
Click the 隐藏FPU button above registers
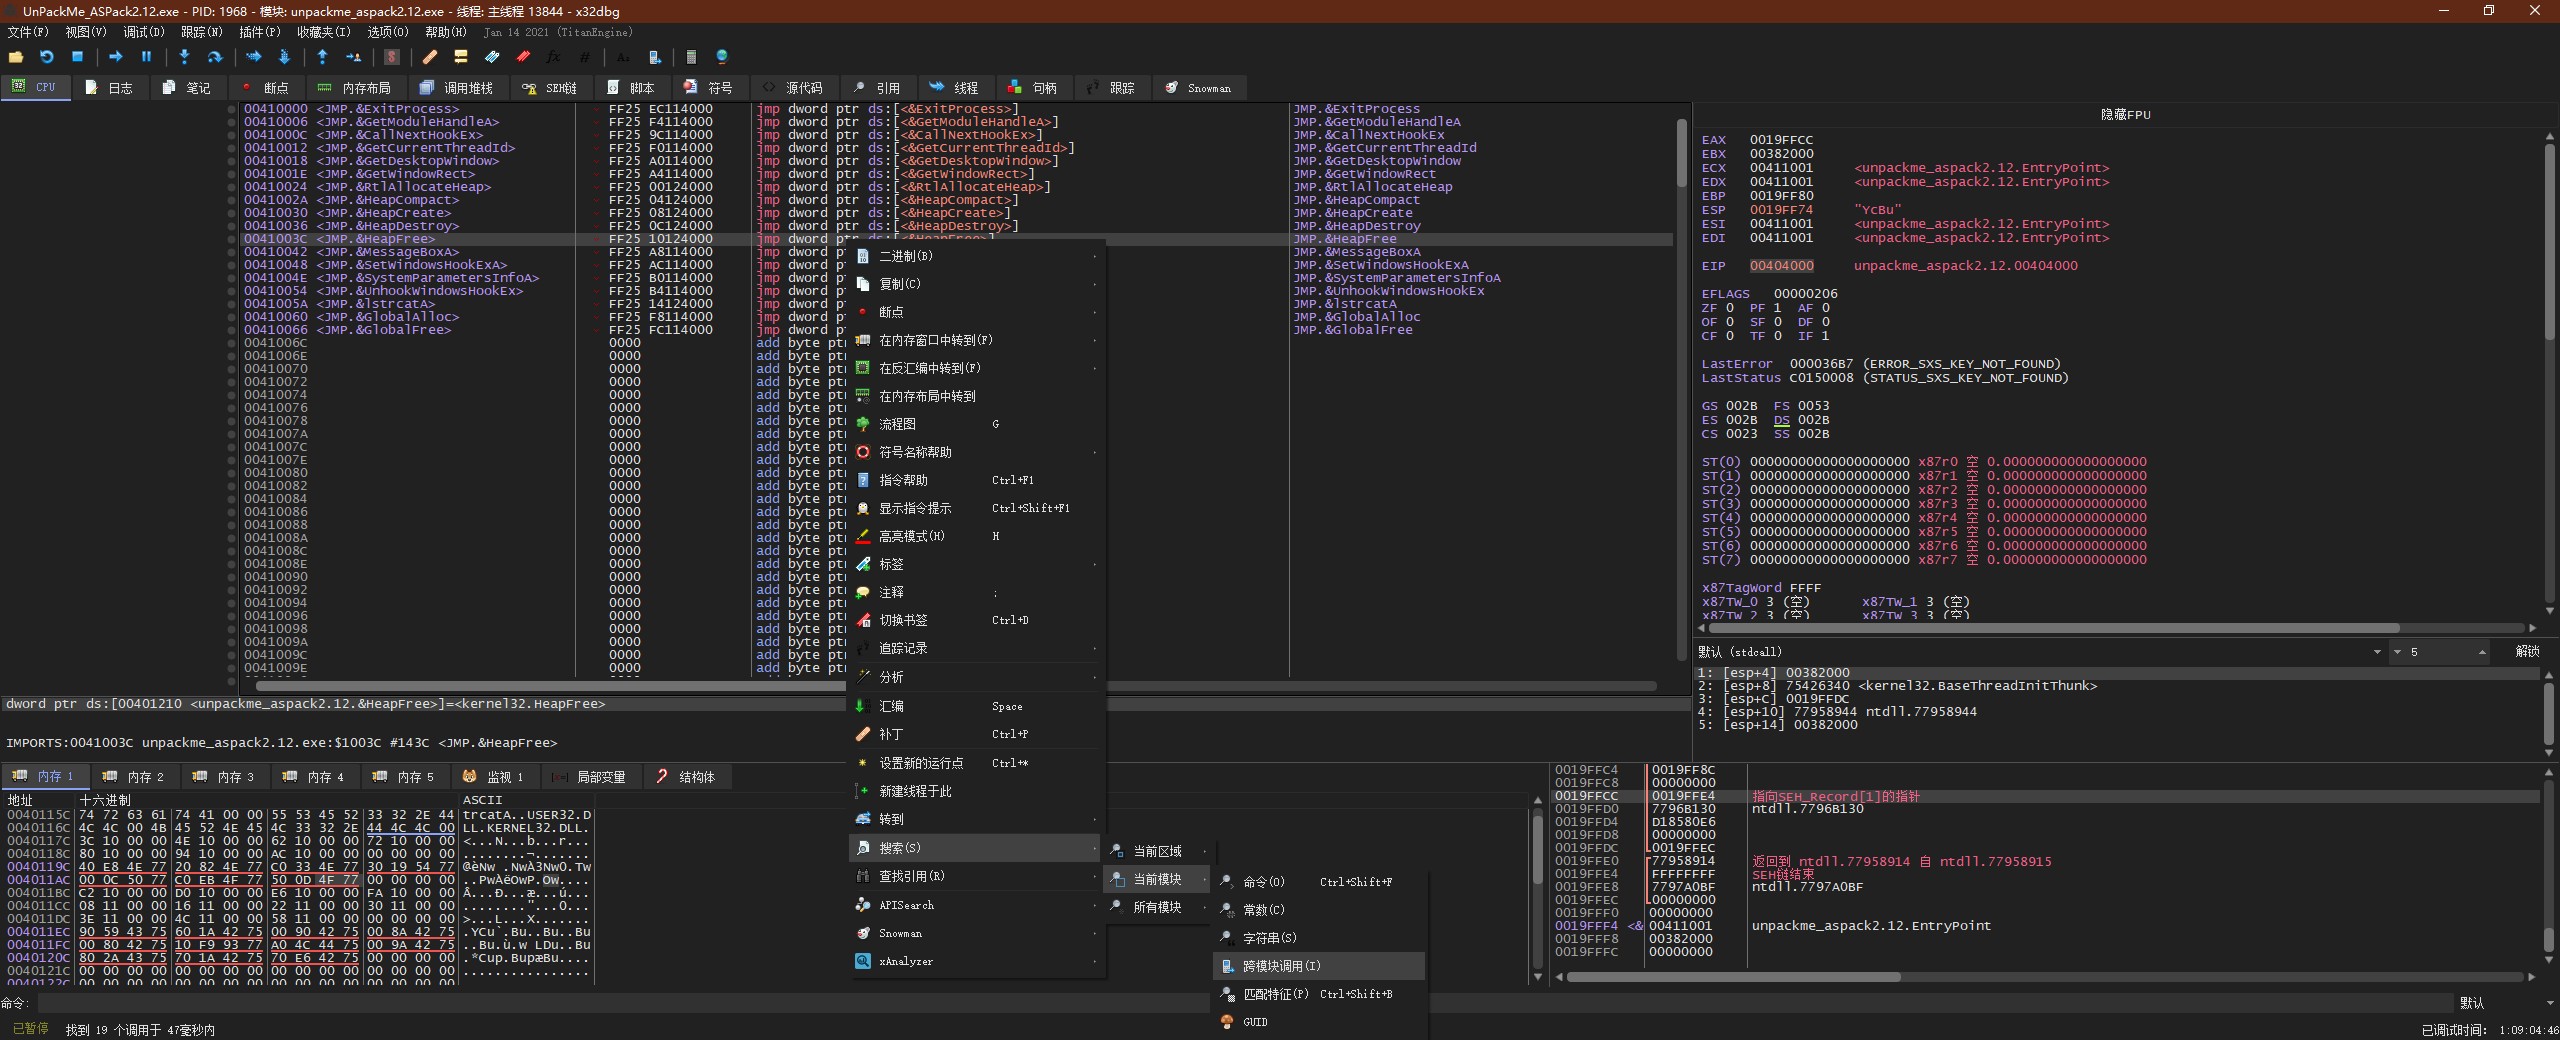point(2125,115)
